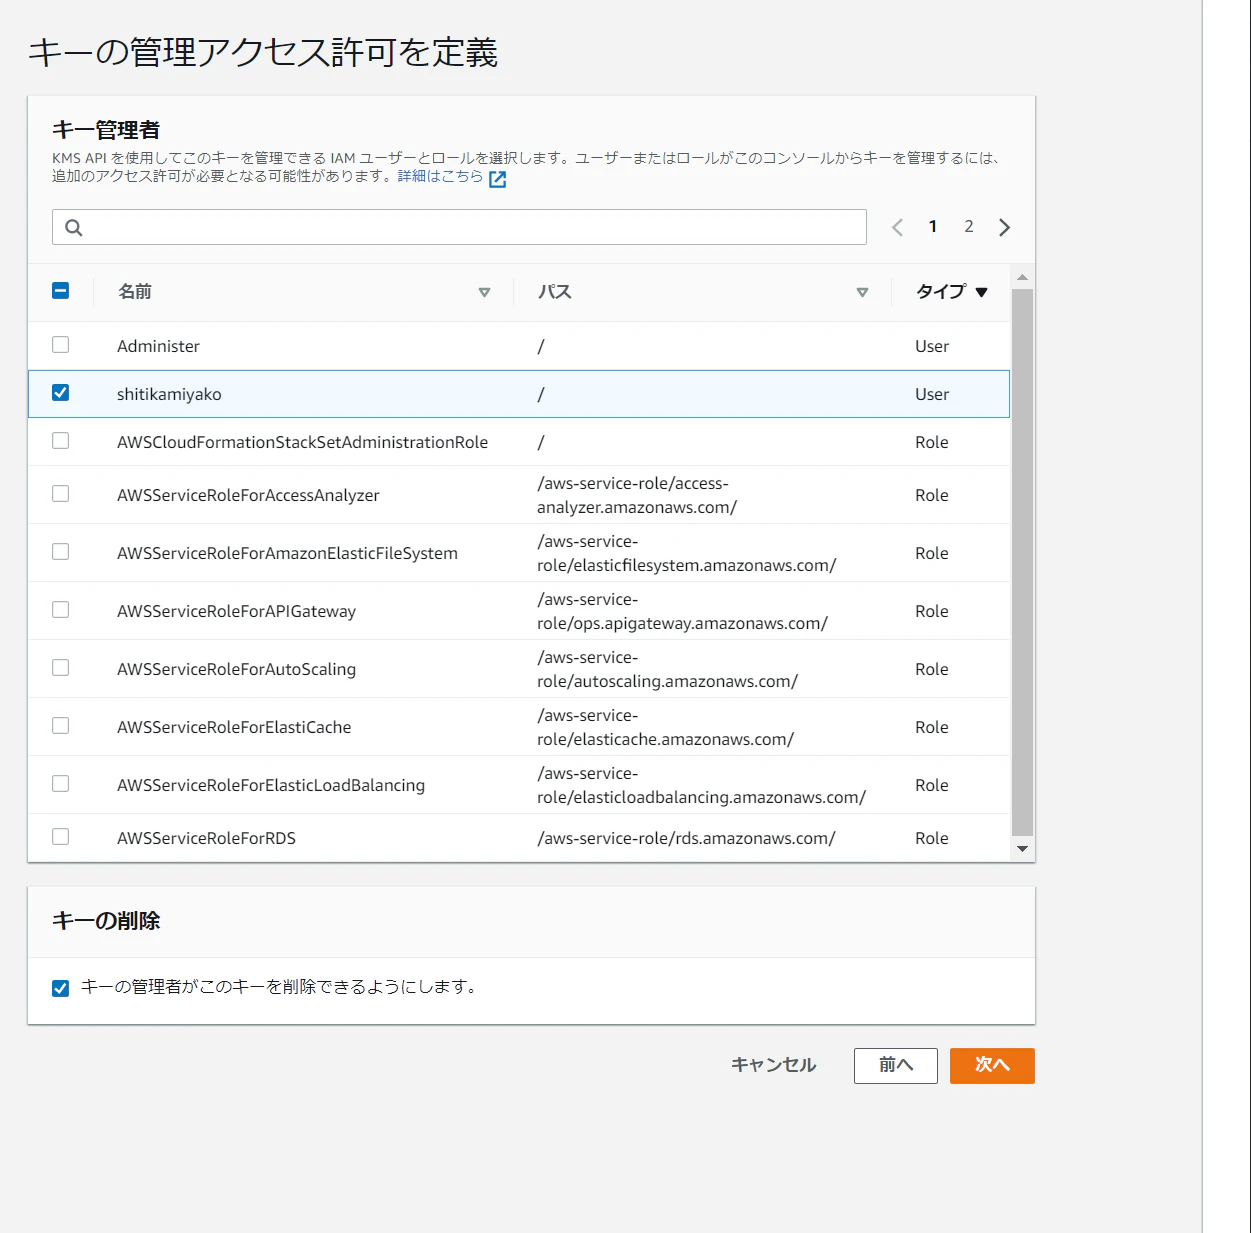Check the Administer user checkbox
Image resolution: width=1251 pixels, height=1233 pixels.
[61, 345]
